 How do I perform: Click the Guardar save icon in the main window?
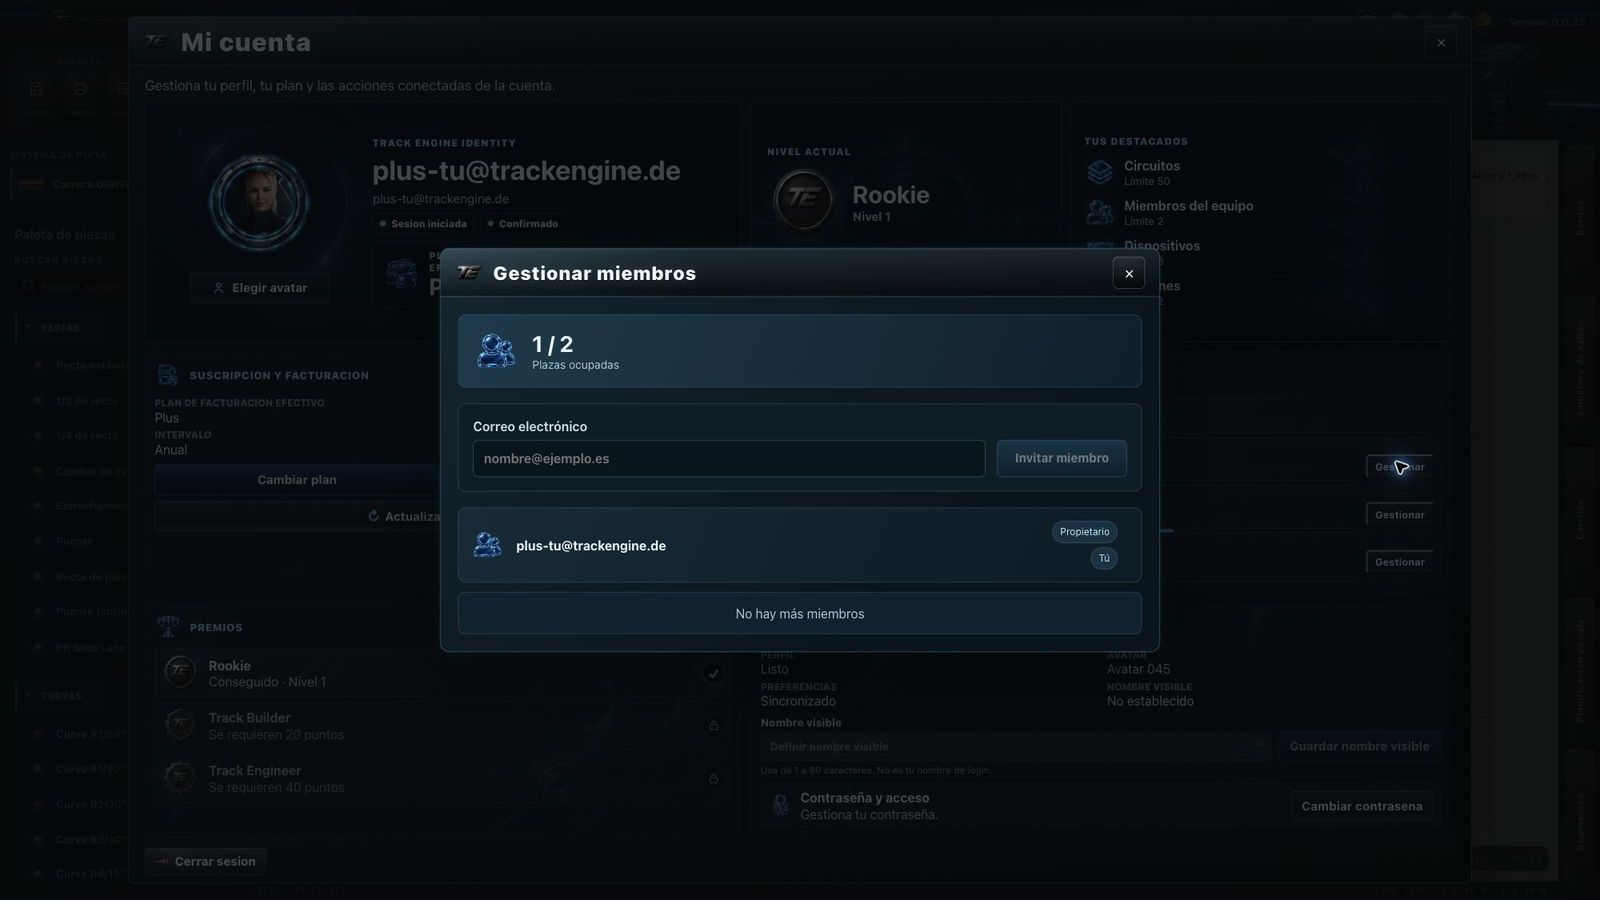coord(36,89)
